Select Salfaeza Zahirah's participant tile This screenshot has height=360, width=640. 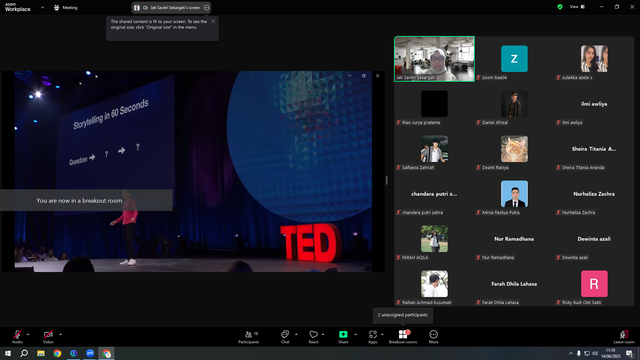pos(434,149)
